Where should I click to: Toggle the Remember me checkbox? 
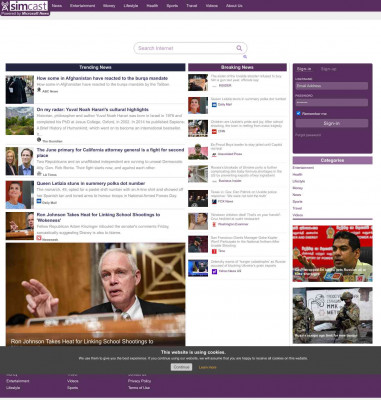[x=298, y=113]
